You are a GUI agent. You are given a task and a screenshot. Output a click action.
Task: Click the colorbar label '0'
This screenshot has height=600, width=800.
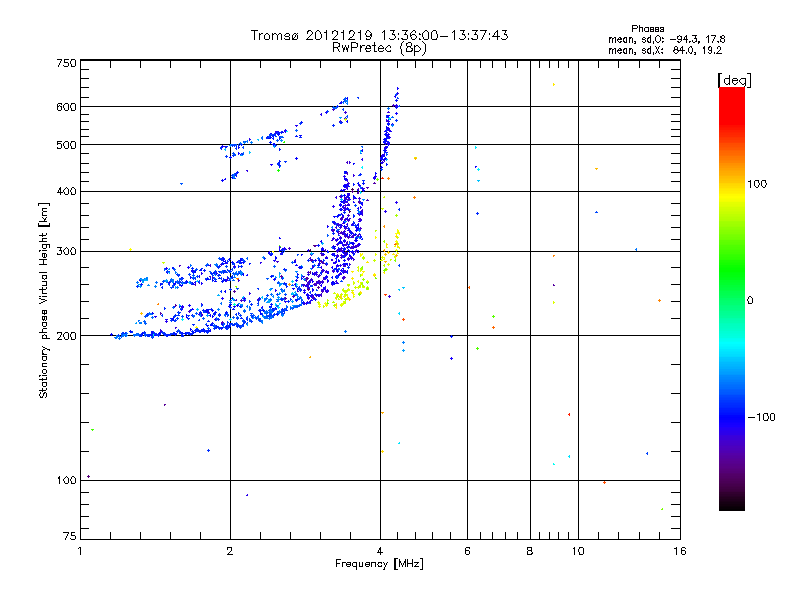pos(750,301)
